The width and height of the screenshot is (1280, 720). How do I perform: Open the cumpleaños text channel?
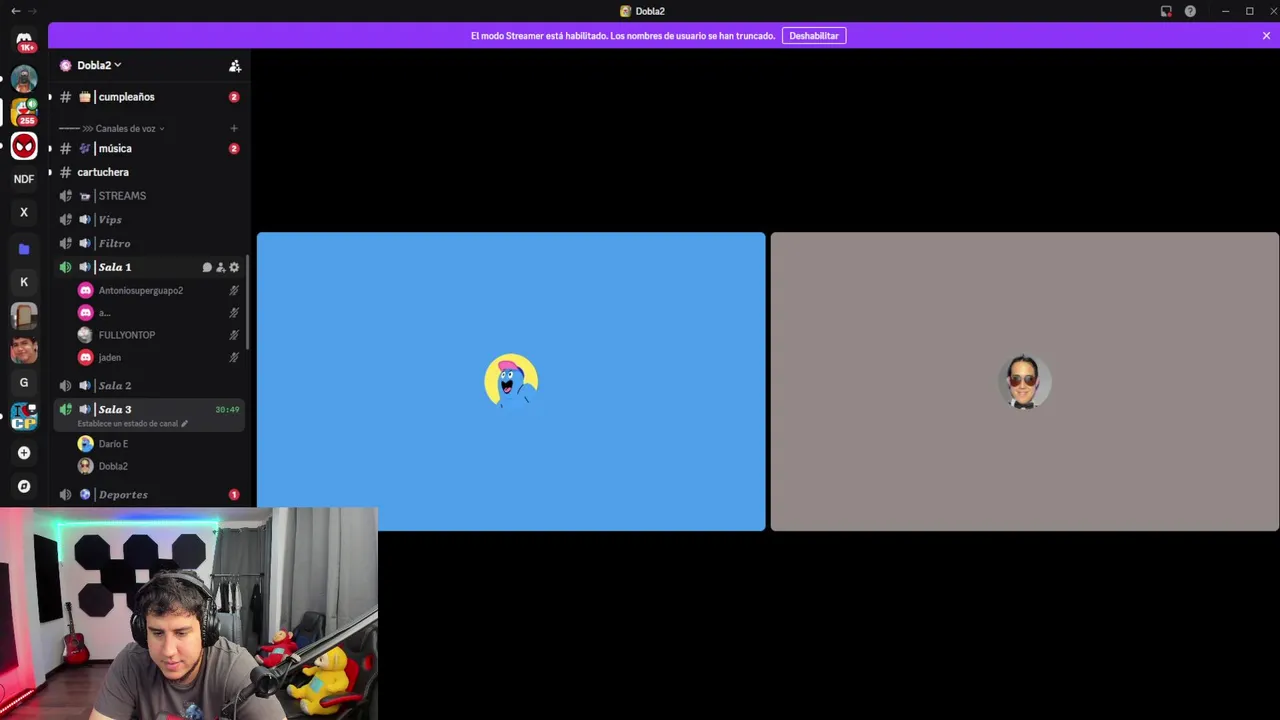click(x=149, y=97)
